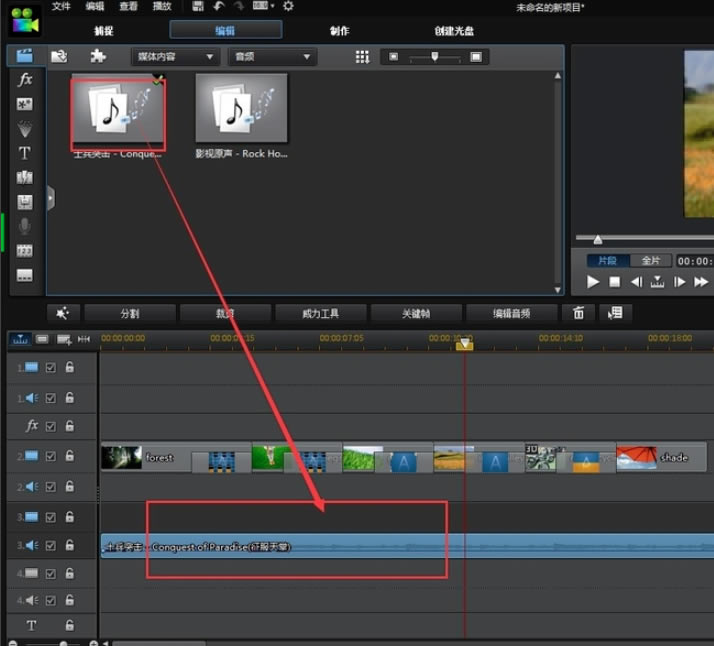The height and width of the screenshot is (646, 714).
Task: Click the trash delete icon in toolbar
Action: [578, 313]
